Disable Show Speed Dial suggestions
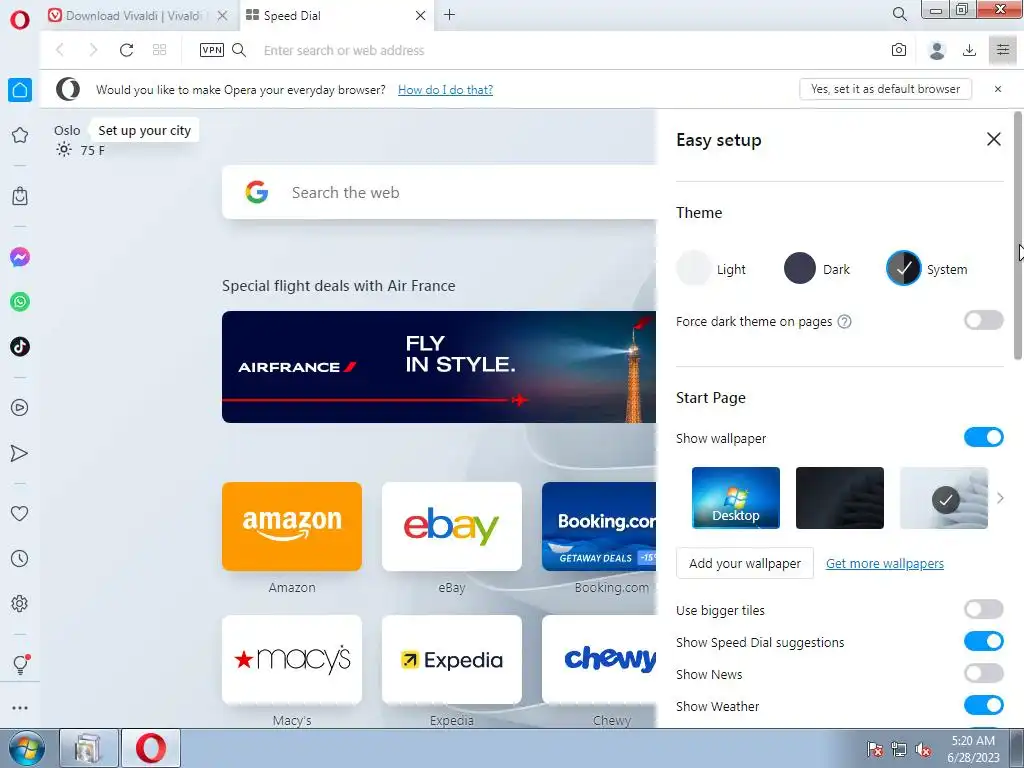 pos(983,641)
